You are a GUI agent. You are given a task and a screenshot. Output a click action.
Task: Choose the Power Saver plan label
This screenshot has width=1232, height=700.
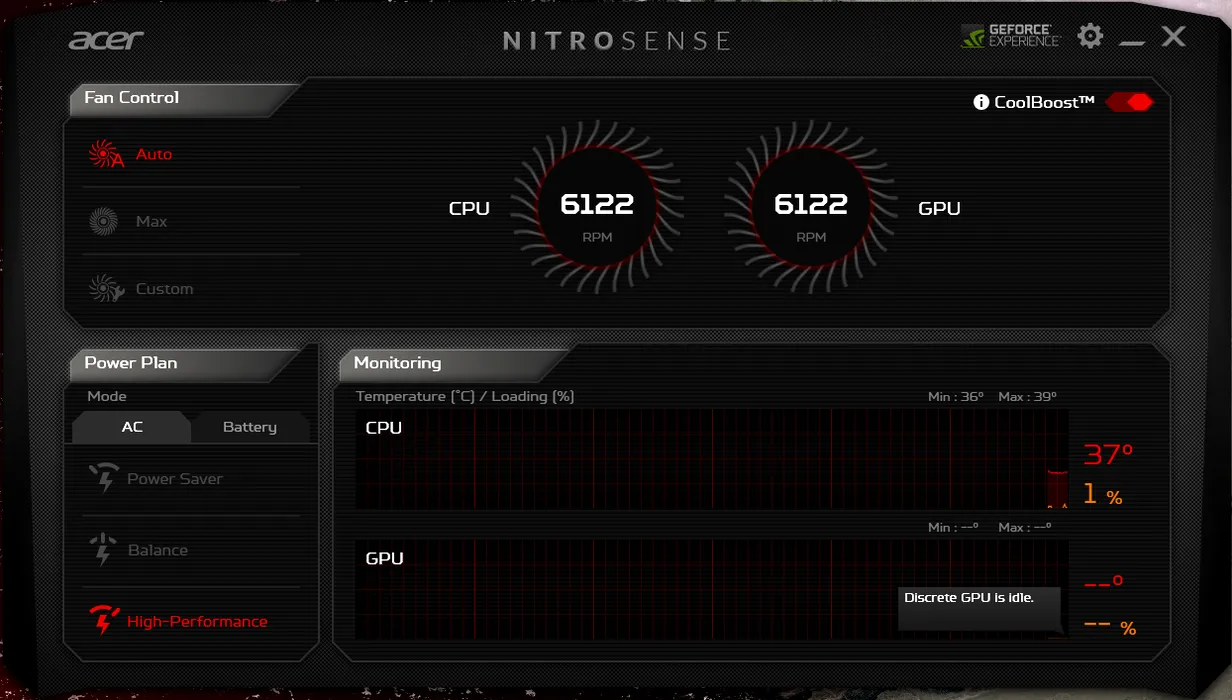175,479
